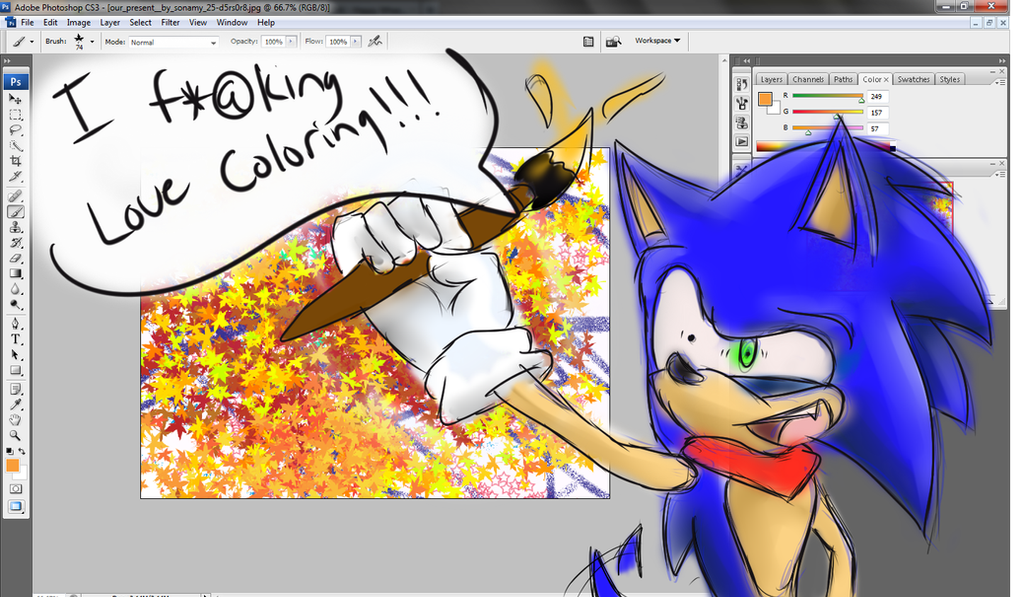This screenshot has width=1024, height=597.
Task: Change the screen mode
Action: [16, 507]
